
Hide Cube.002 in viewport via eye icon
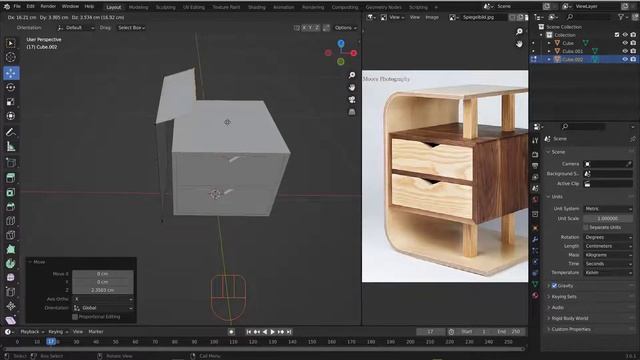(625, 59)
